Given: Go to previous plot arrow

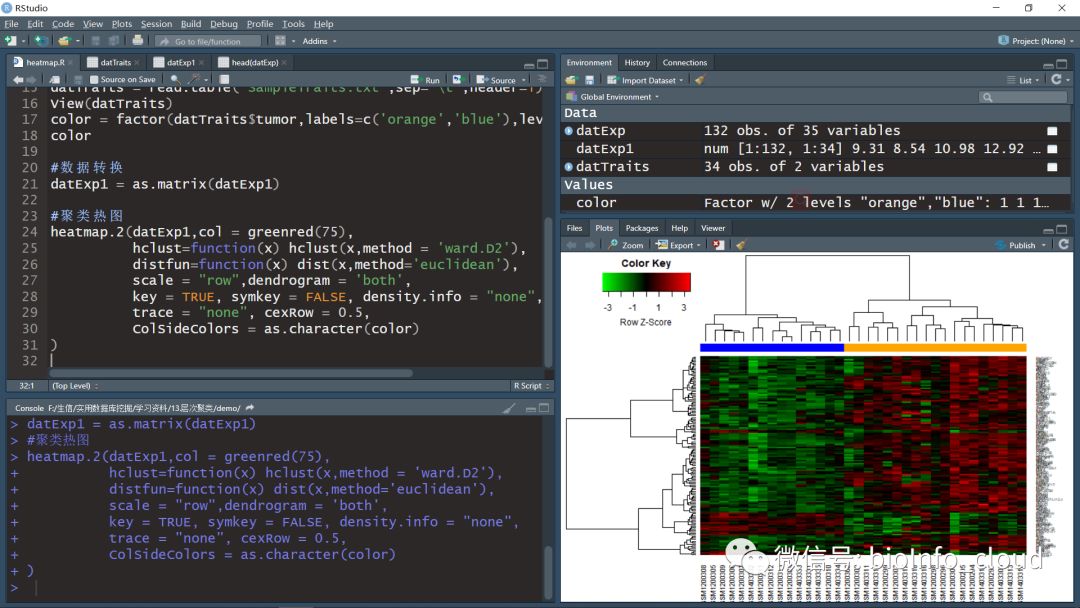Looking at the screenshot, I should pyautogui.click(x=571, y=245).
